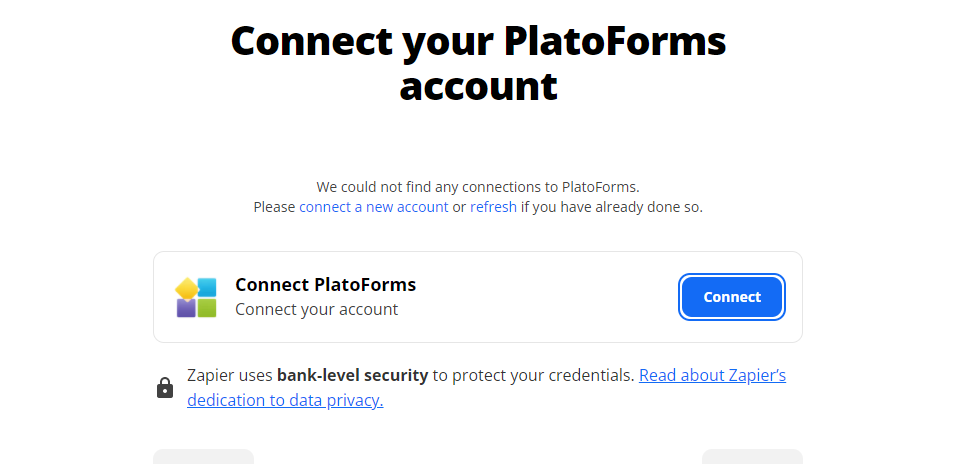The width and height of the screenshot is (979, 464).
Task: Click empty space inside the Connect PlatoForms card
Action: tap(550, 297)
